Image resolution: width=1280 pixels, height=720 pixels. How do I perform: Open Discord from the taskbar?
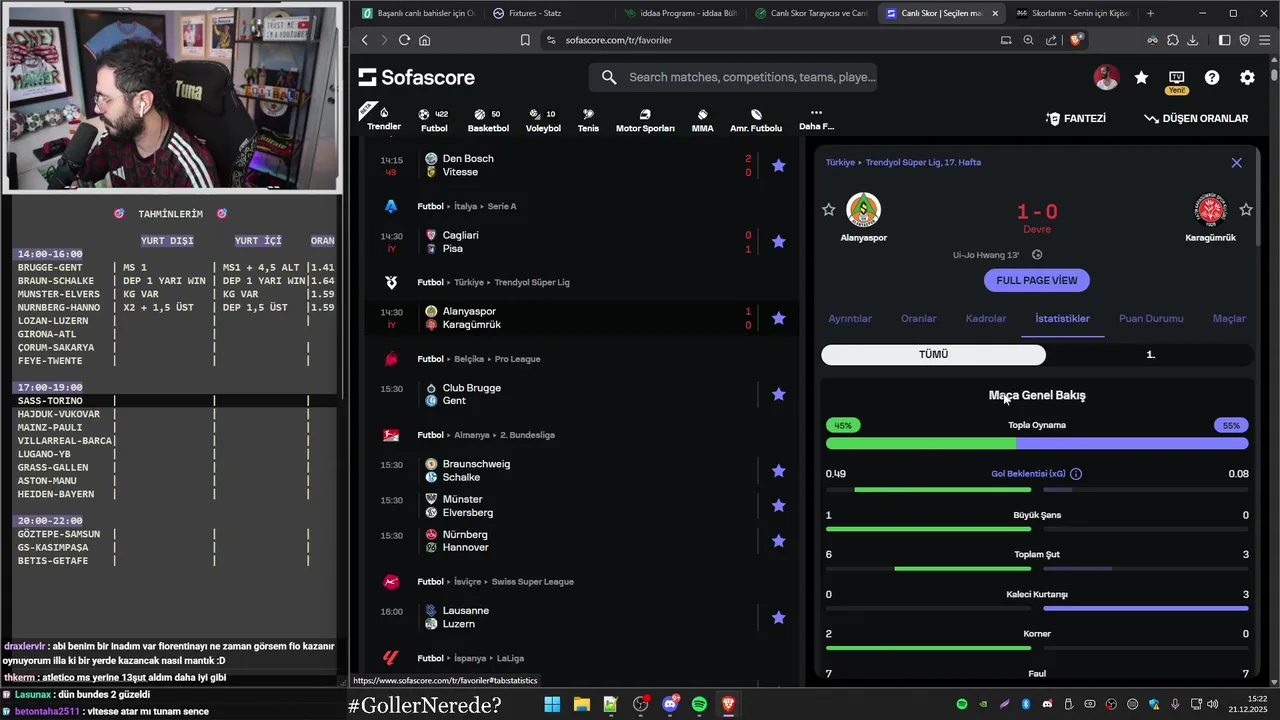coord(670,705)
